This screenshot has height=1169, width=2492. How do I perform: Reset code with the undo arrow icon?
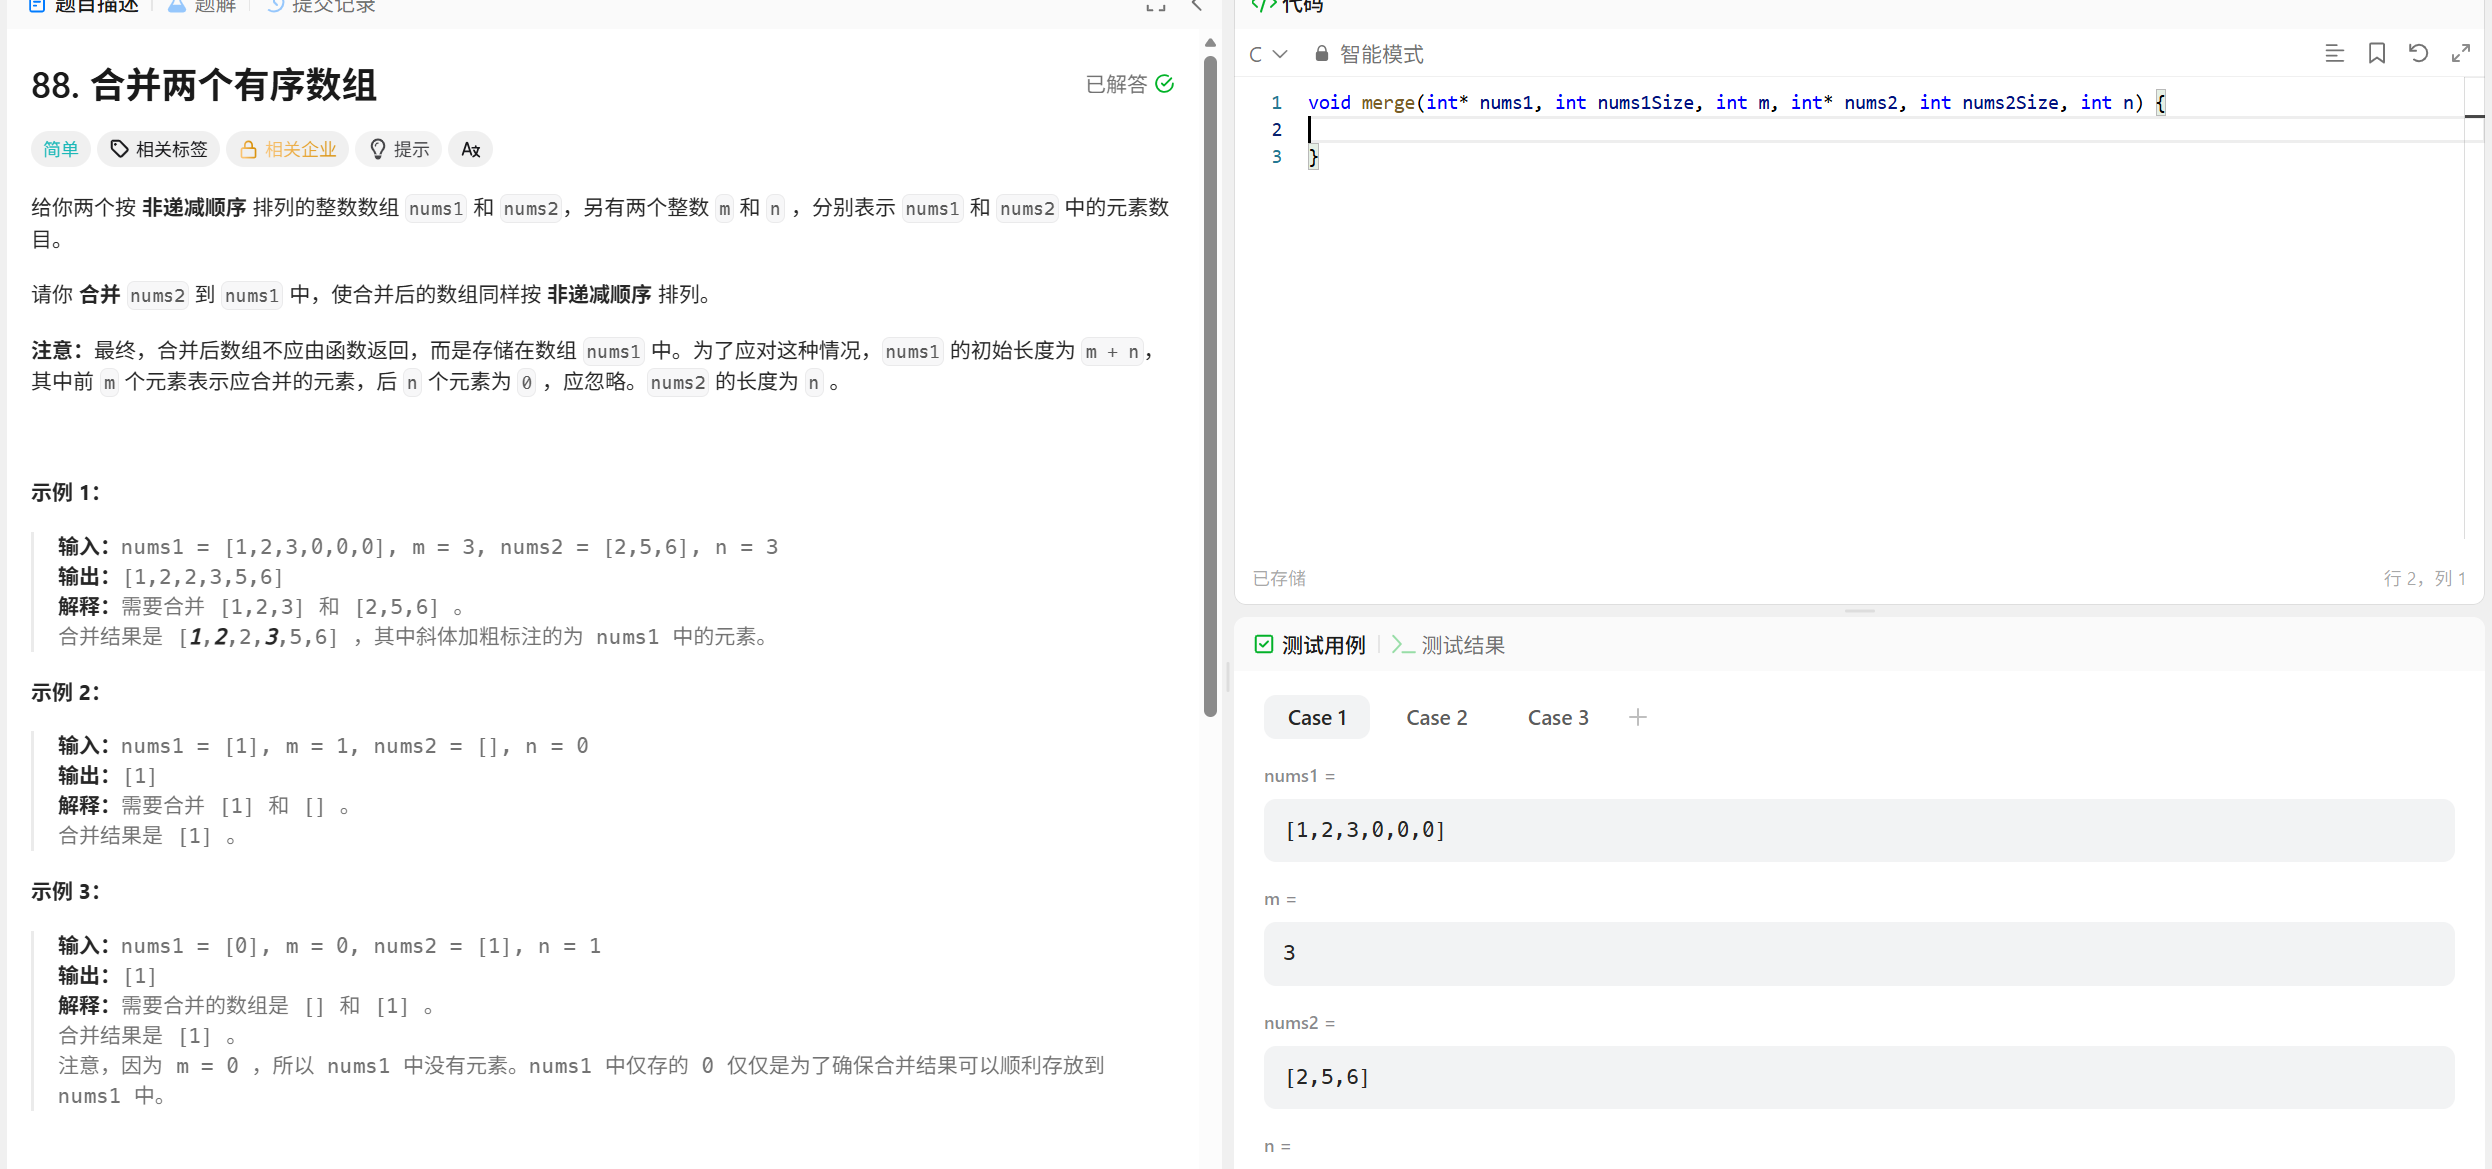pos(2418,54)
